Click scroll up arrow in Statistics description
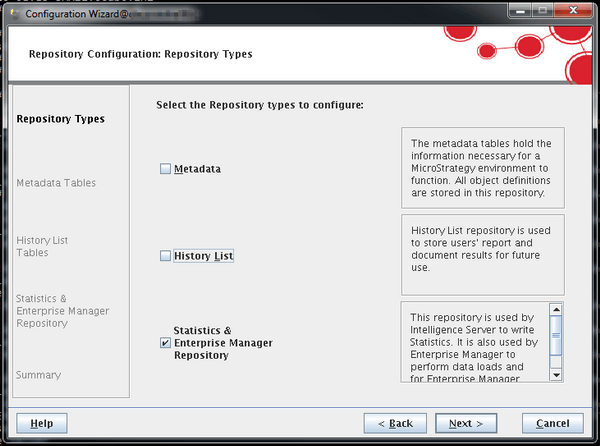Viewport: 600px width, 446px height. click(557, 309)
